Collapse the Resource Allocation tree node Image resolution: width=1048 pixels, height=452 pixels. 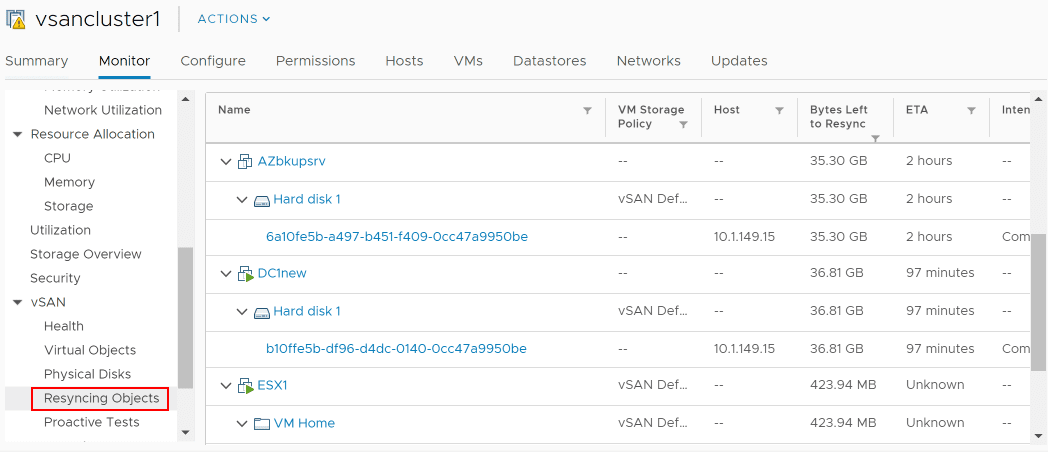[x=17, y=134]
